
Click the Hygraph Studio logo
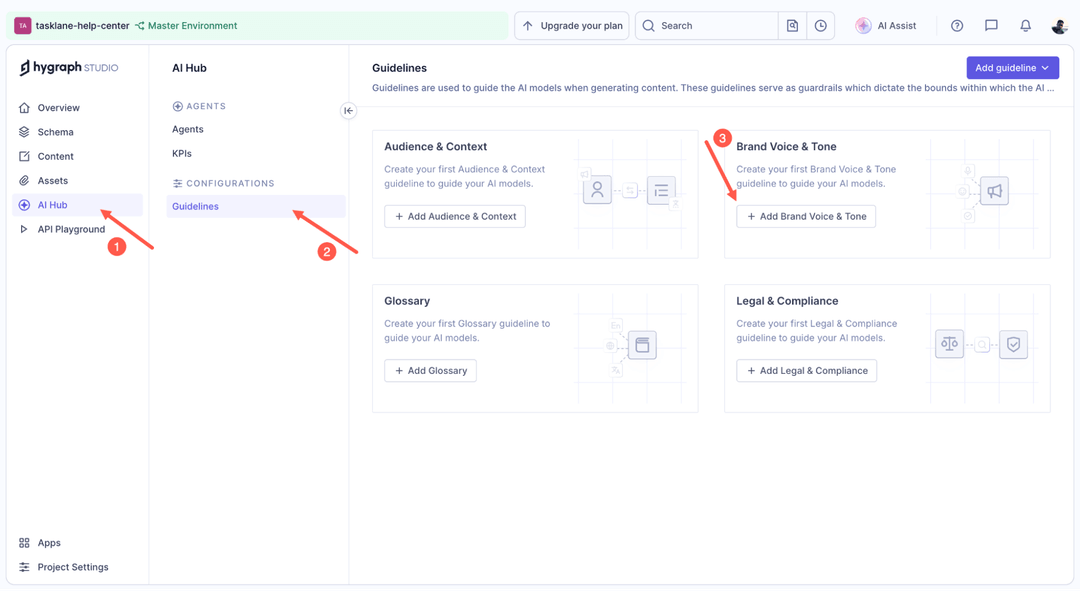pyautogui.click(x=69, y=68)
